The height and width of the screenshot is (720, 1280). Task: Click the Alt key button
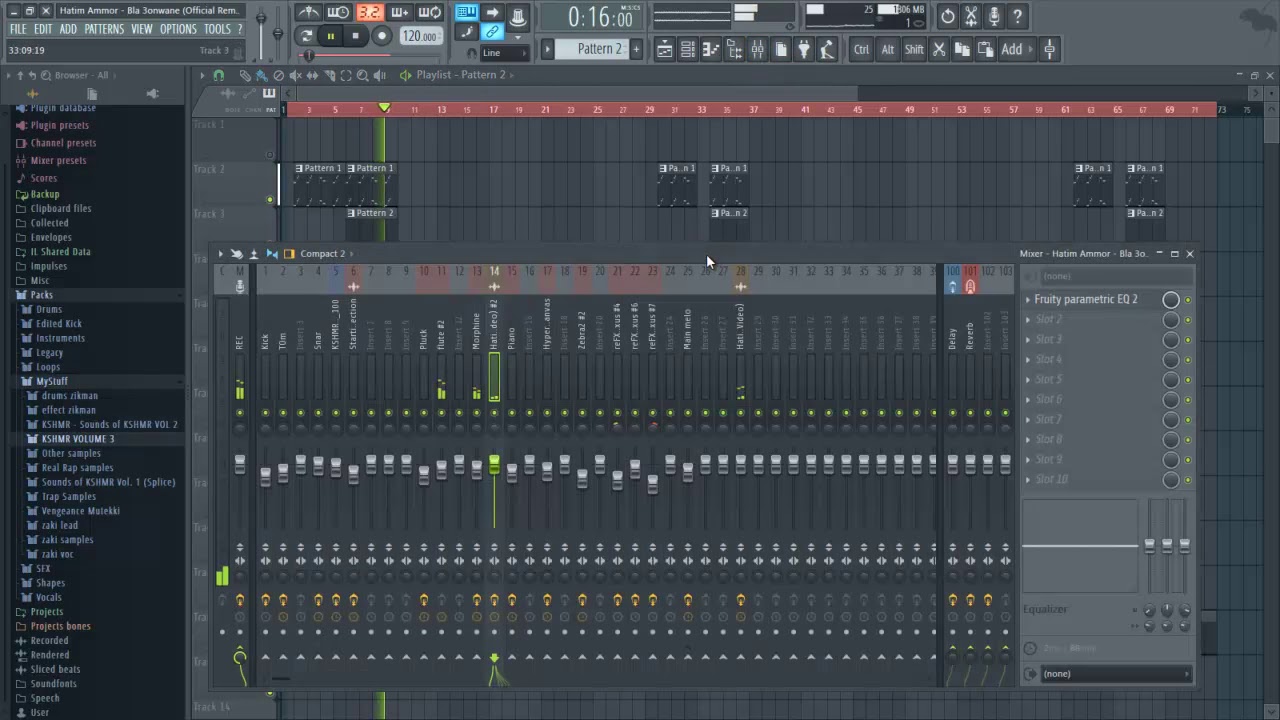tap(888, 49)
